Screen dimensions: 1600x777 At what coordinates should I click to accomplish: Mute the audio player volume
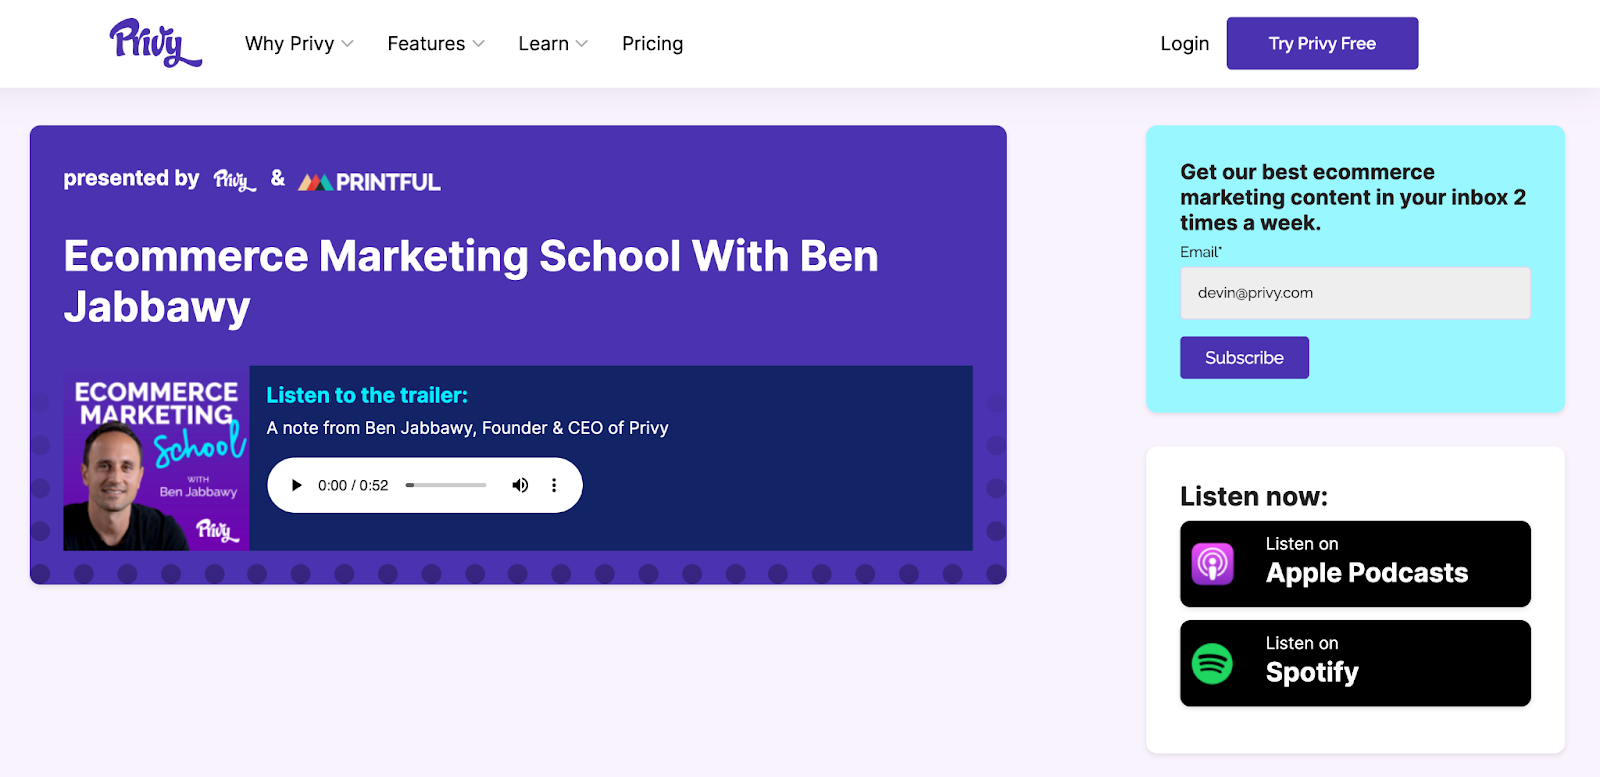520,485
